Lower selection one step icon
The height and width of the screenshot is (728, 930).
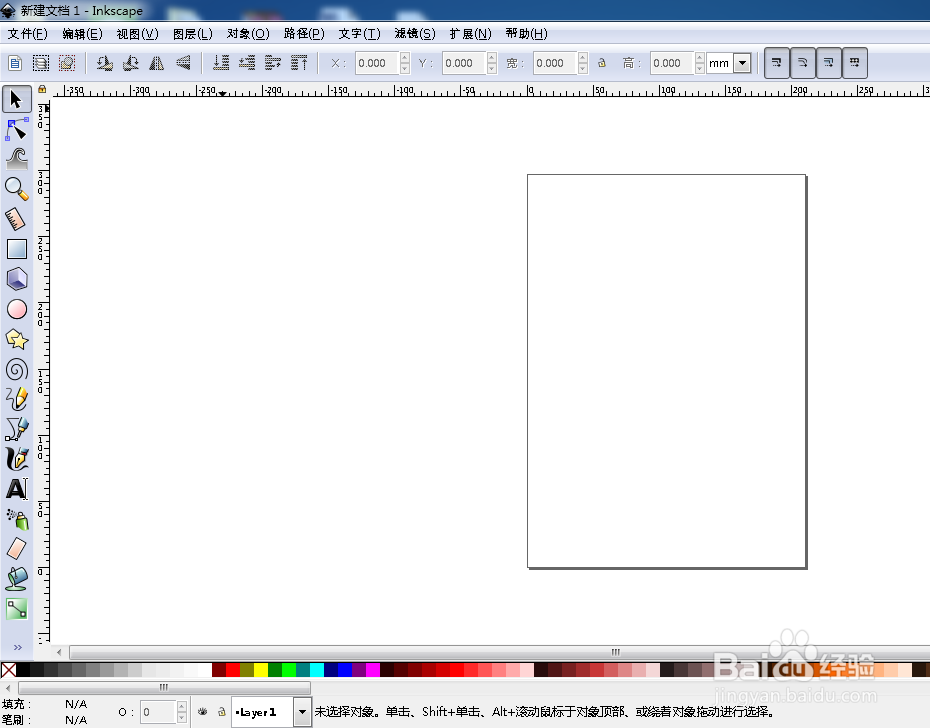247,63
